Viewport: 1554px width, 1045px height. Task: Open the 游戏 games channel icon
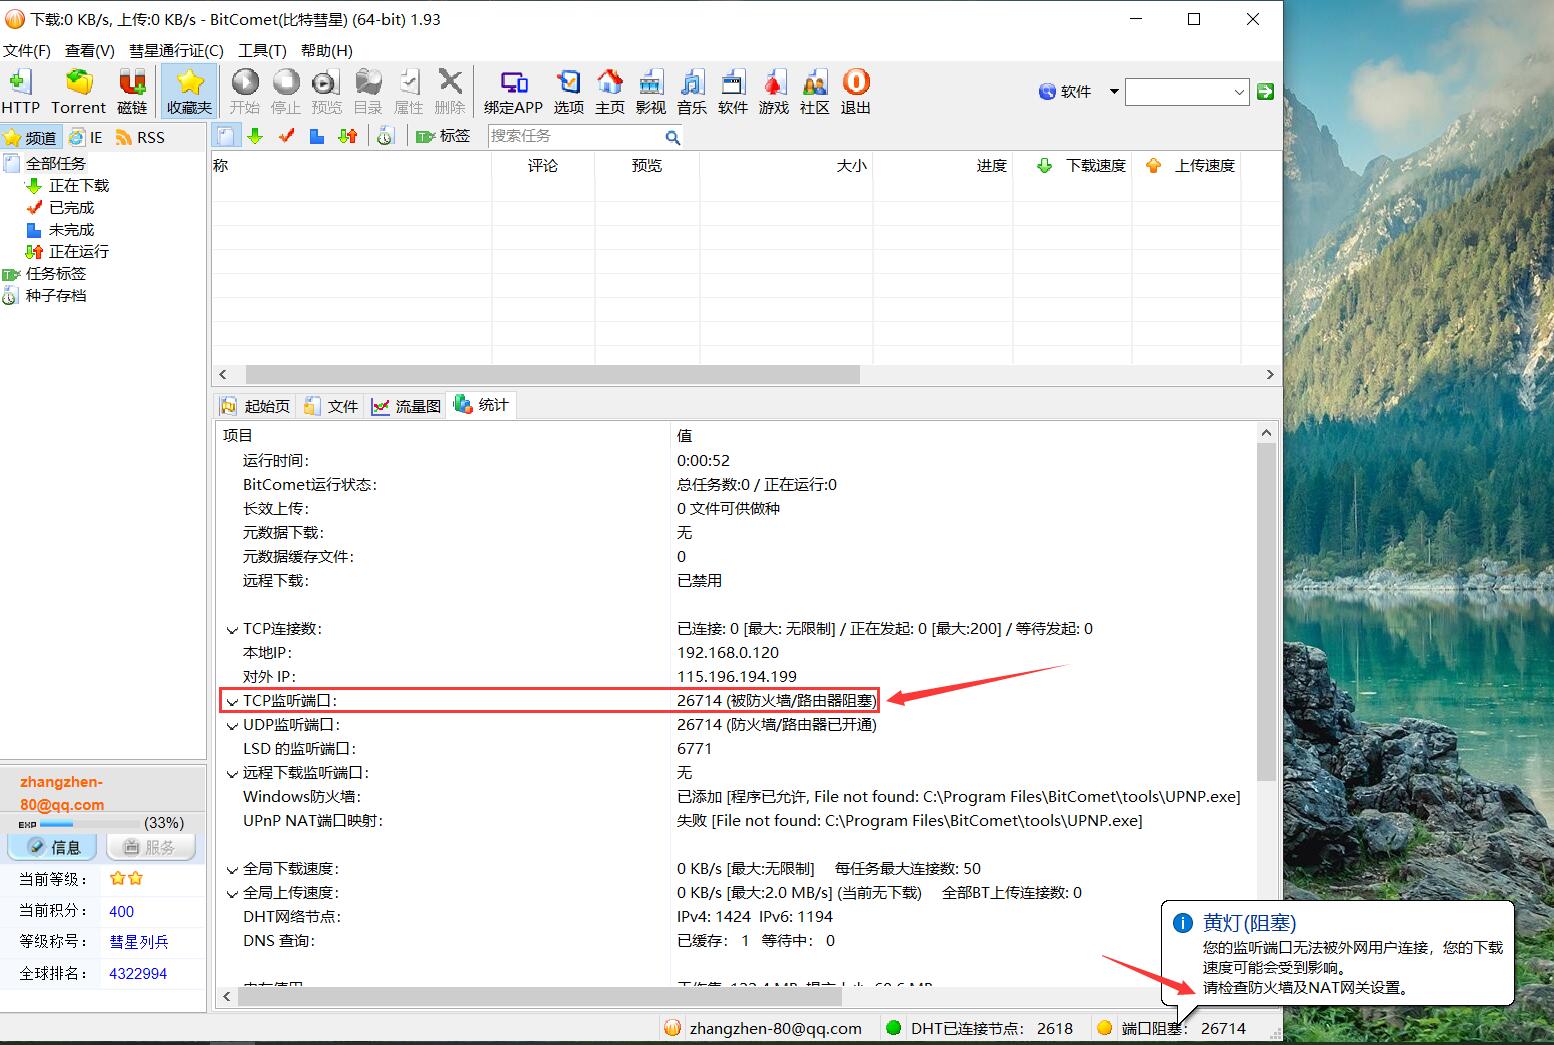(774, 92)
